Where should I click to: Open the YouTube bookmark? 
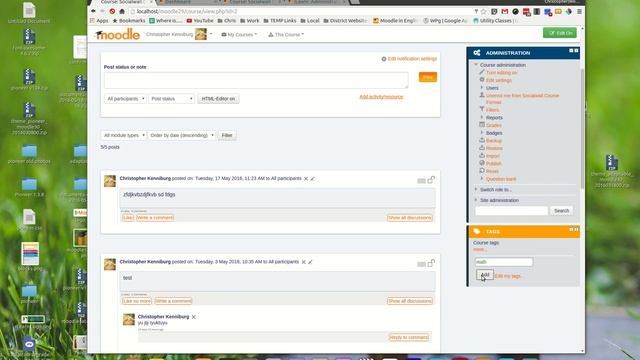[200, 20]
